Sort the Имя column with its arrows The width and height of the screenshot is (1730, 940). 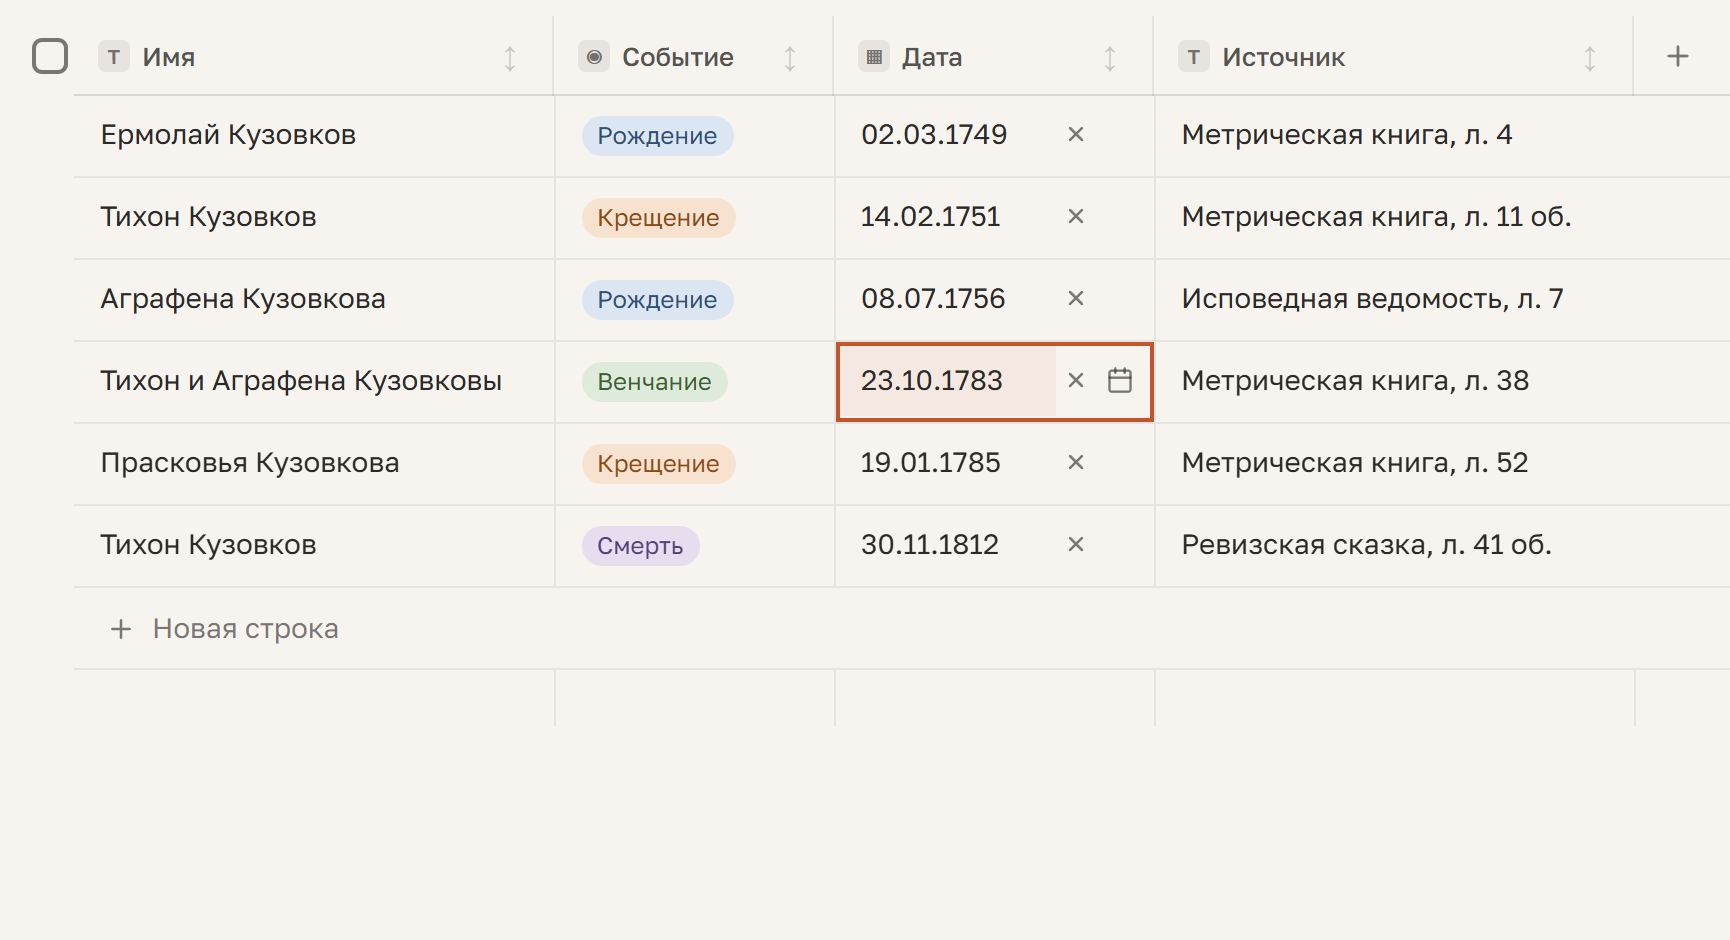(510, 58)
